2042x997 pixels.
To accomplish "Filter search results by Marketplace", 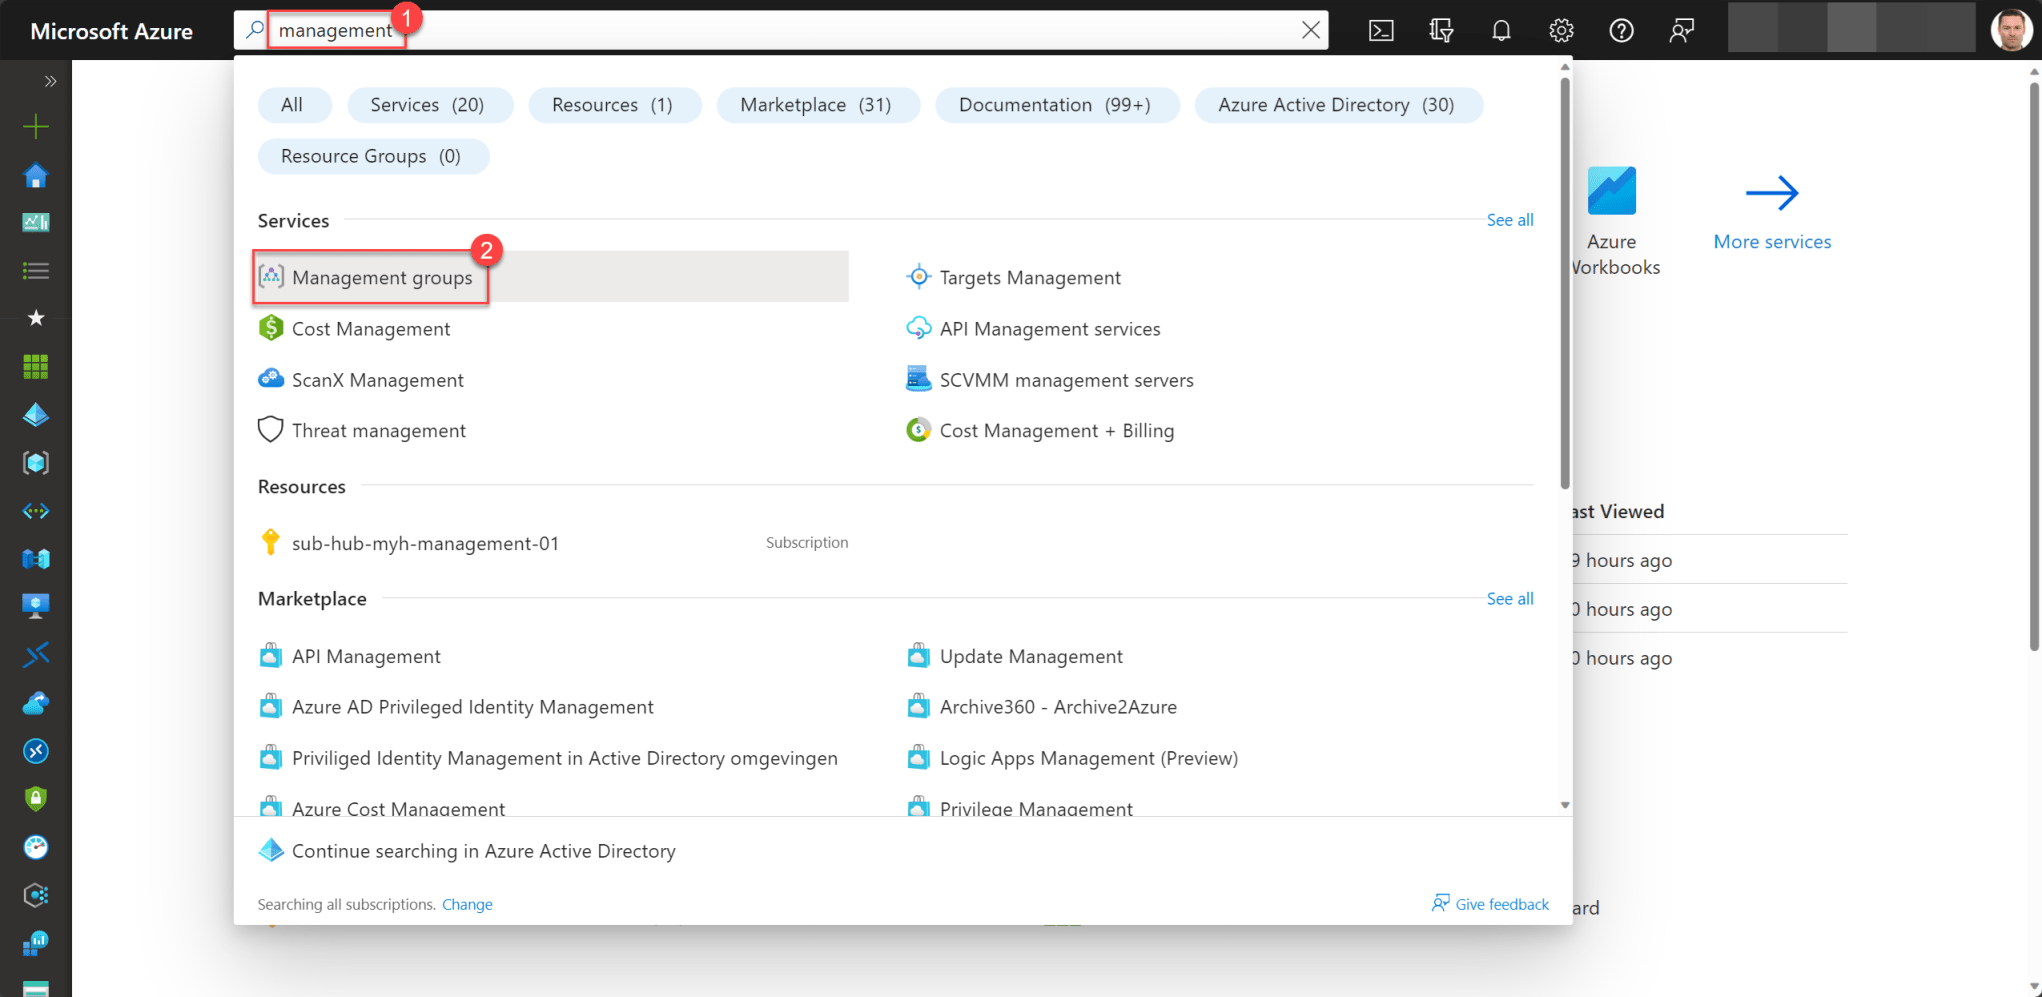I will point(818,104).
